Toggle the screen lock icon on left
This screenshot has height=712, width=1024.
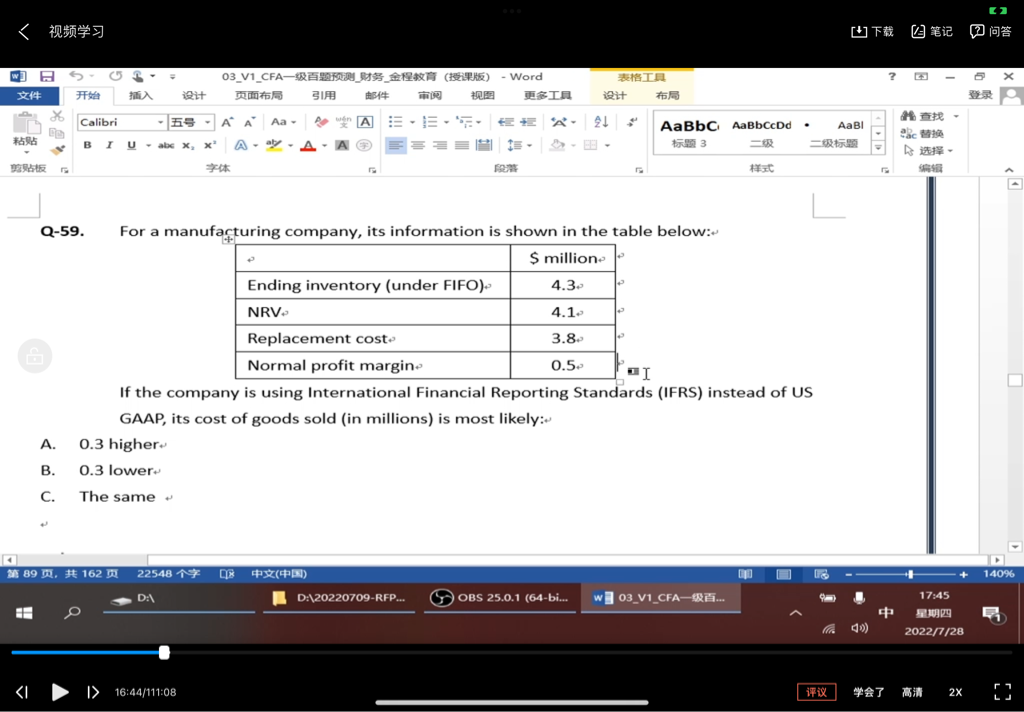click(35, 356)
